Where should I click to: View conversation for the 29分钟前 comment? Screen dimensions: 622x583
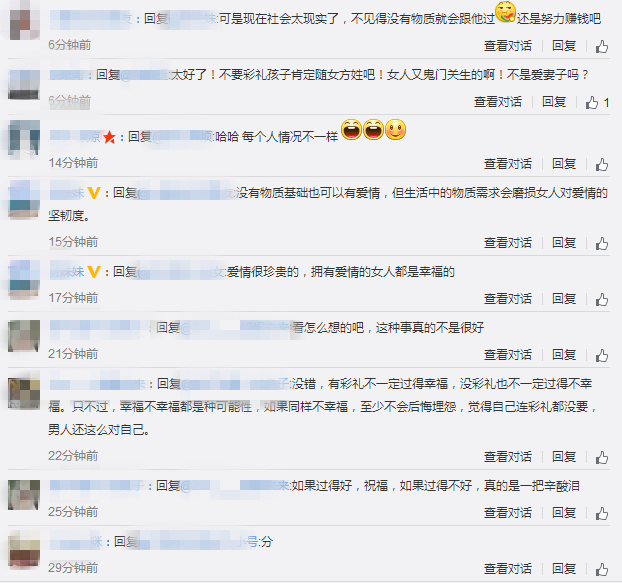pyautogui.click(x=508, y=569)
